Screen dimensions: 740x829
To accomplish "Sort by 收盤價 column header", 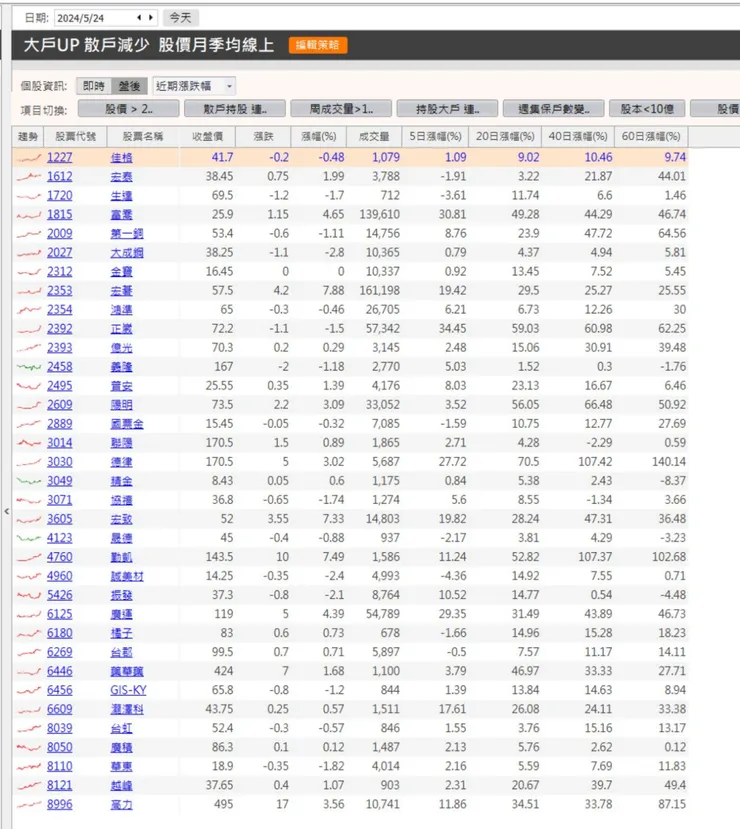I will [x=207, y=136].
